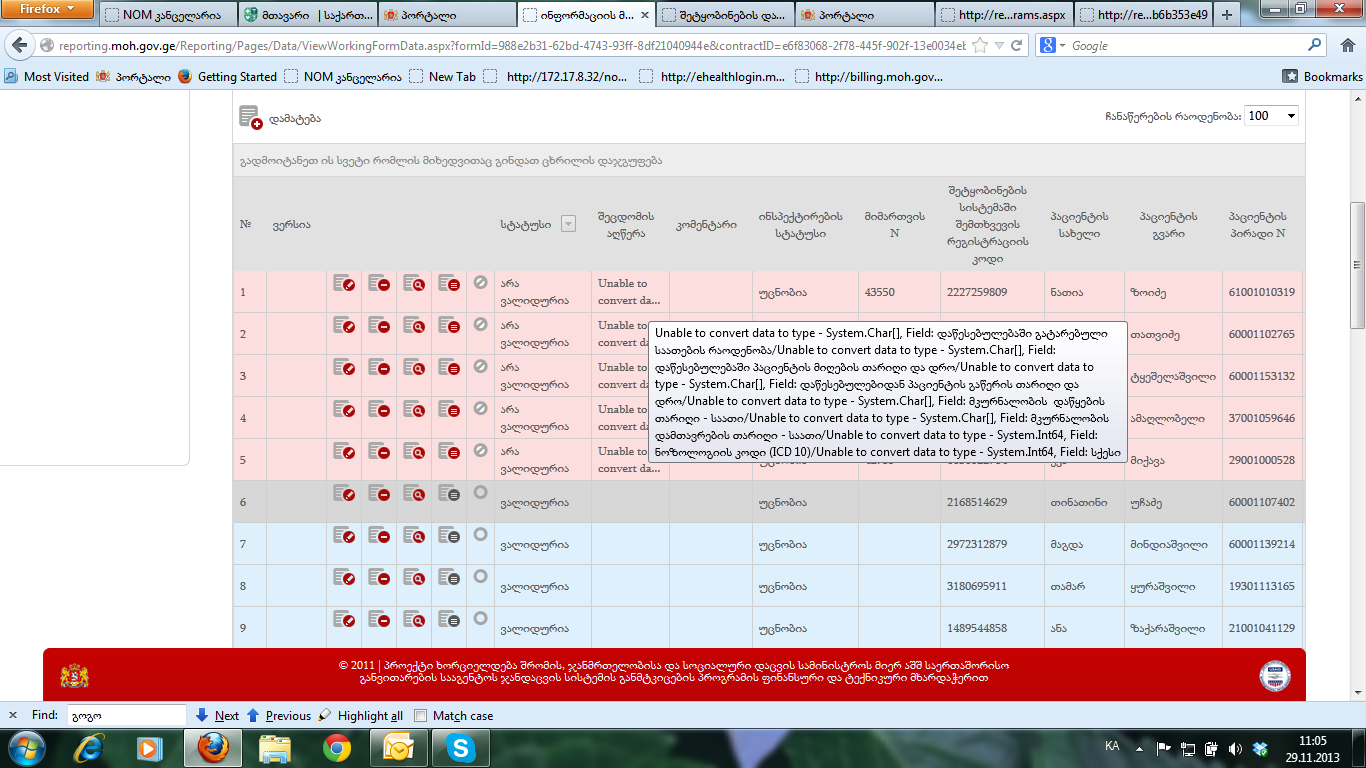The height and width of the screenshot is (768, 1366).
Task: Click the Find text input field
Action: pyautogui.click(x=126, y=716)
